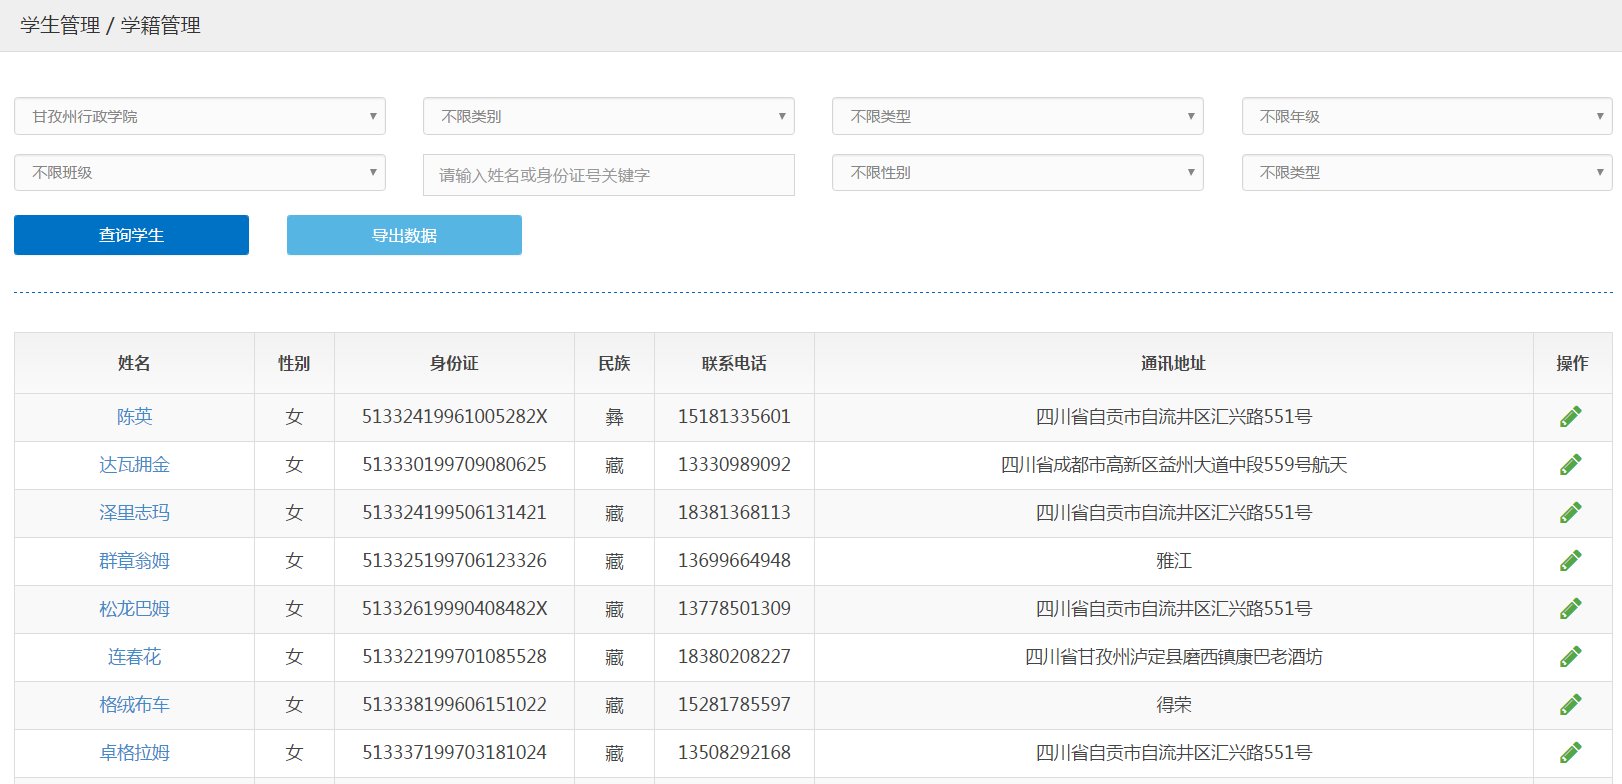1622x784 pixels.
Task: Open the 不限类型 dropdown beside 不限类别
Action: pos(1018,116)
